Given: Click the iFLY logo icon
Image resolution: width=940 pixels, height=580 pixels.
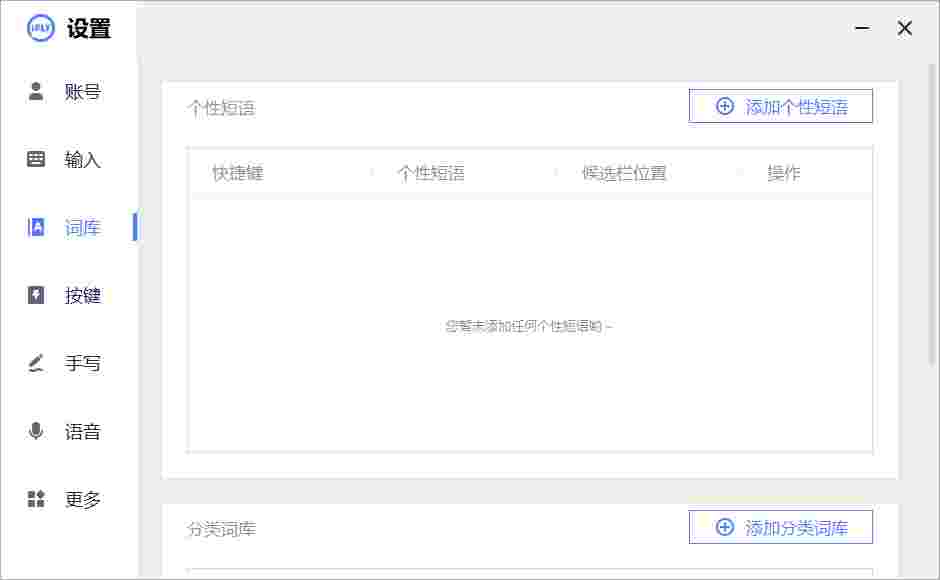Looking at the screenshot, I should 41,28.
